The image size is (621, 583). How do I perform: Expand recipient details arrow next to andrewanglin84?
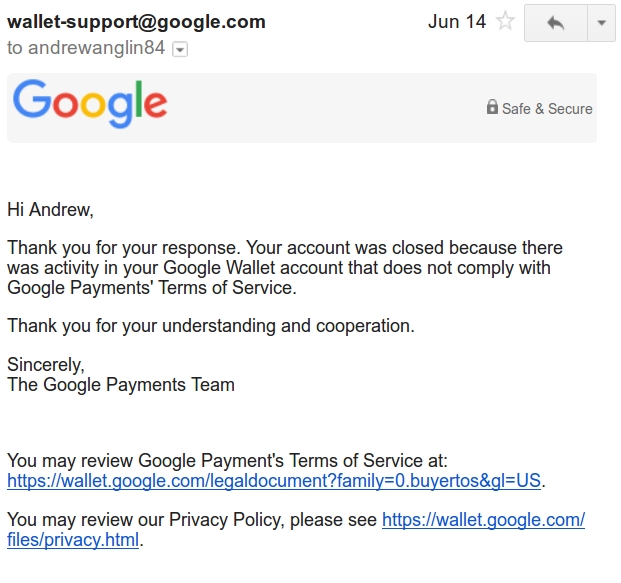(180, 49)
